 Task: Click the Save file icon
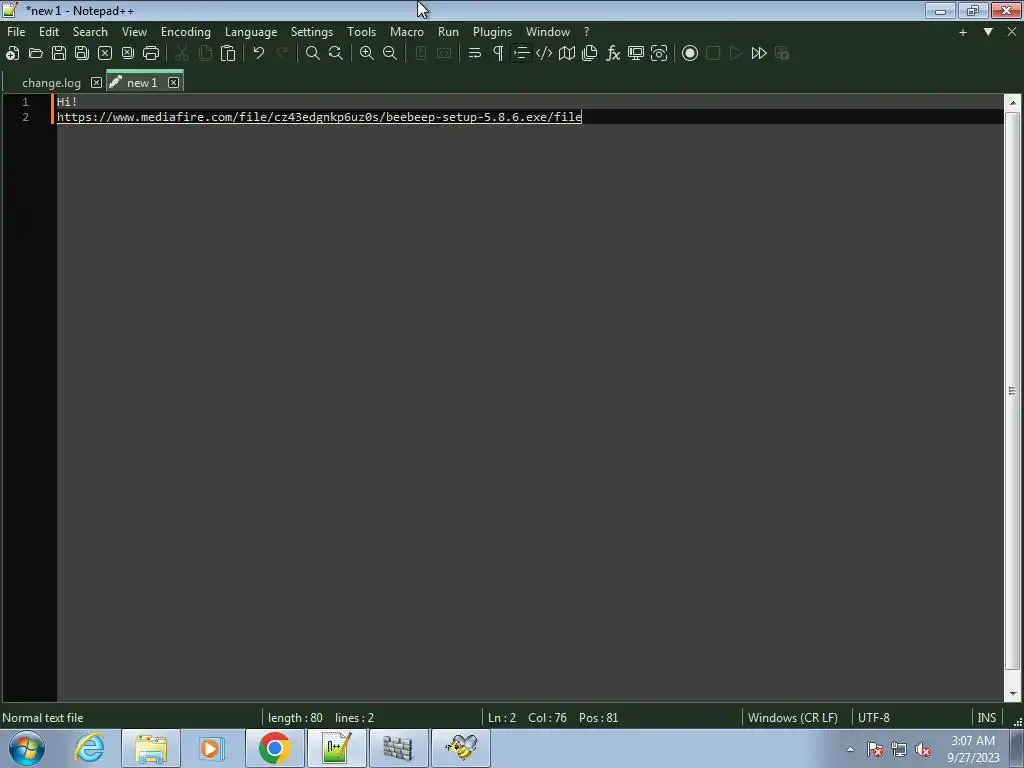click(x=59, y=54)
